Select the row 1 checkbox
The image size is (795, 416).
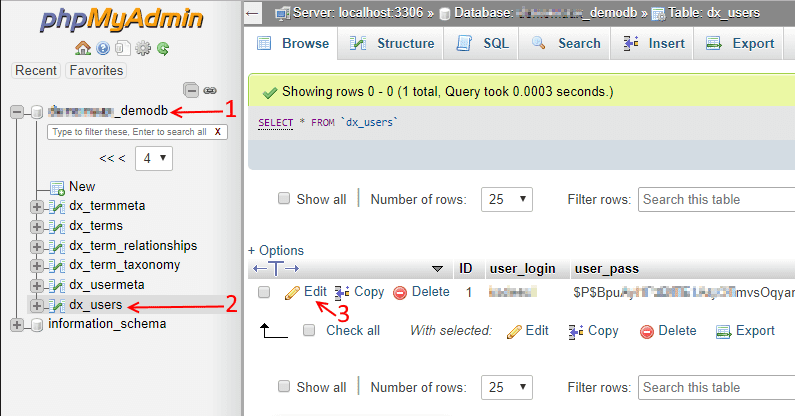coord(264,292)
